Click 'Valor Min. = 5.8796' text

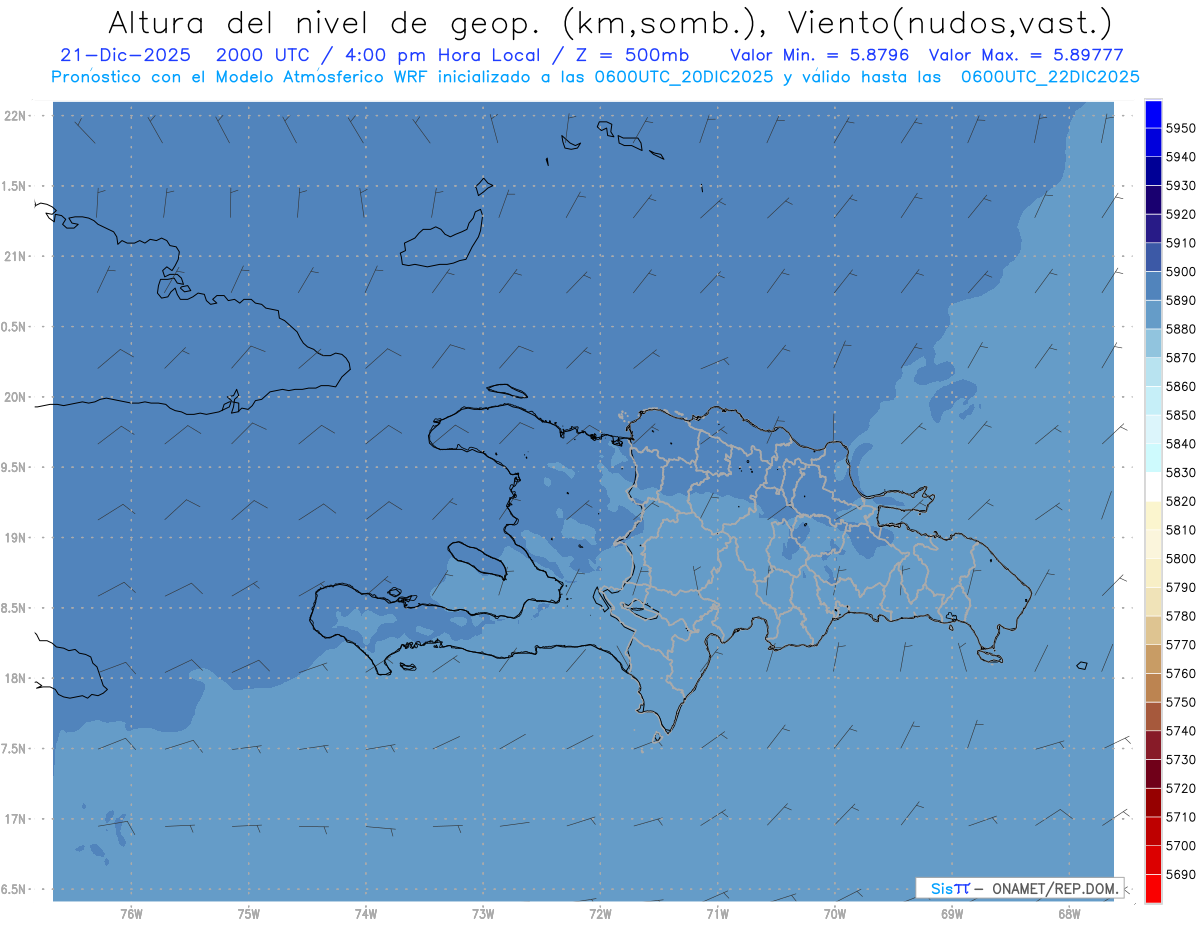(820, 55)
